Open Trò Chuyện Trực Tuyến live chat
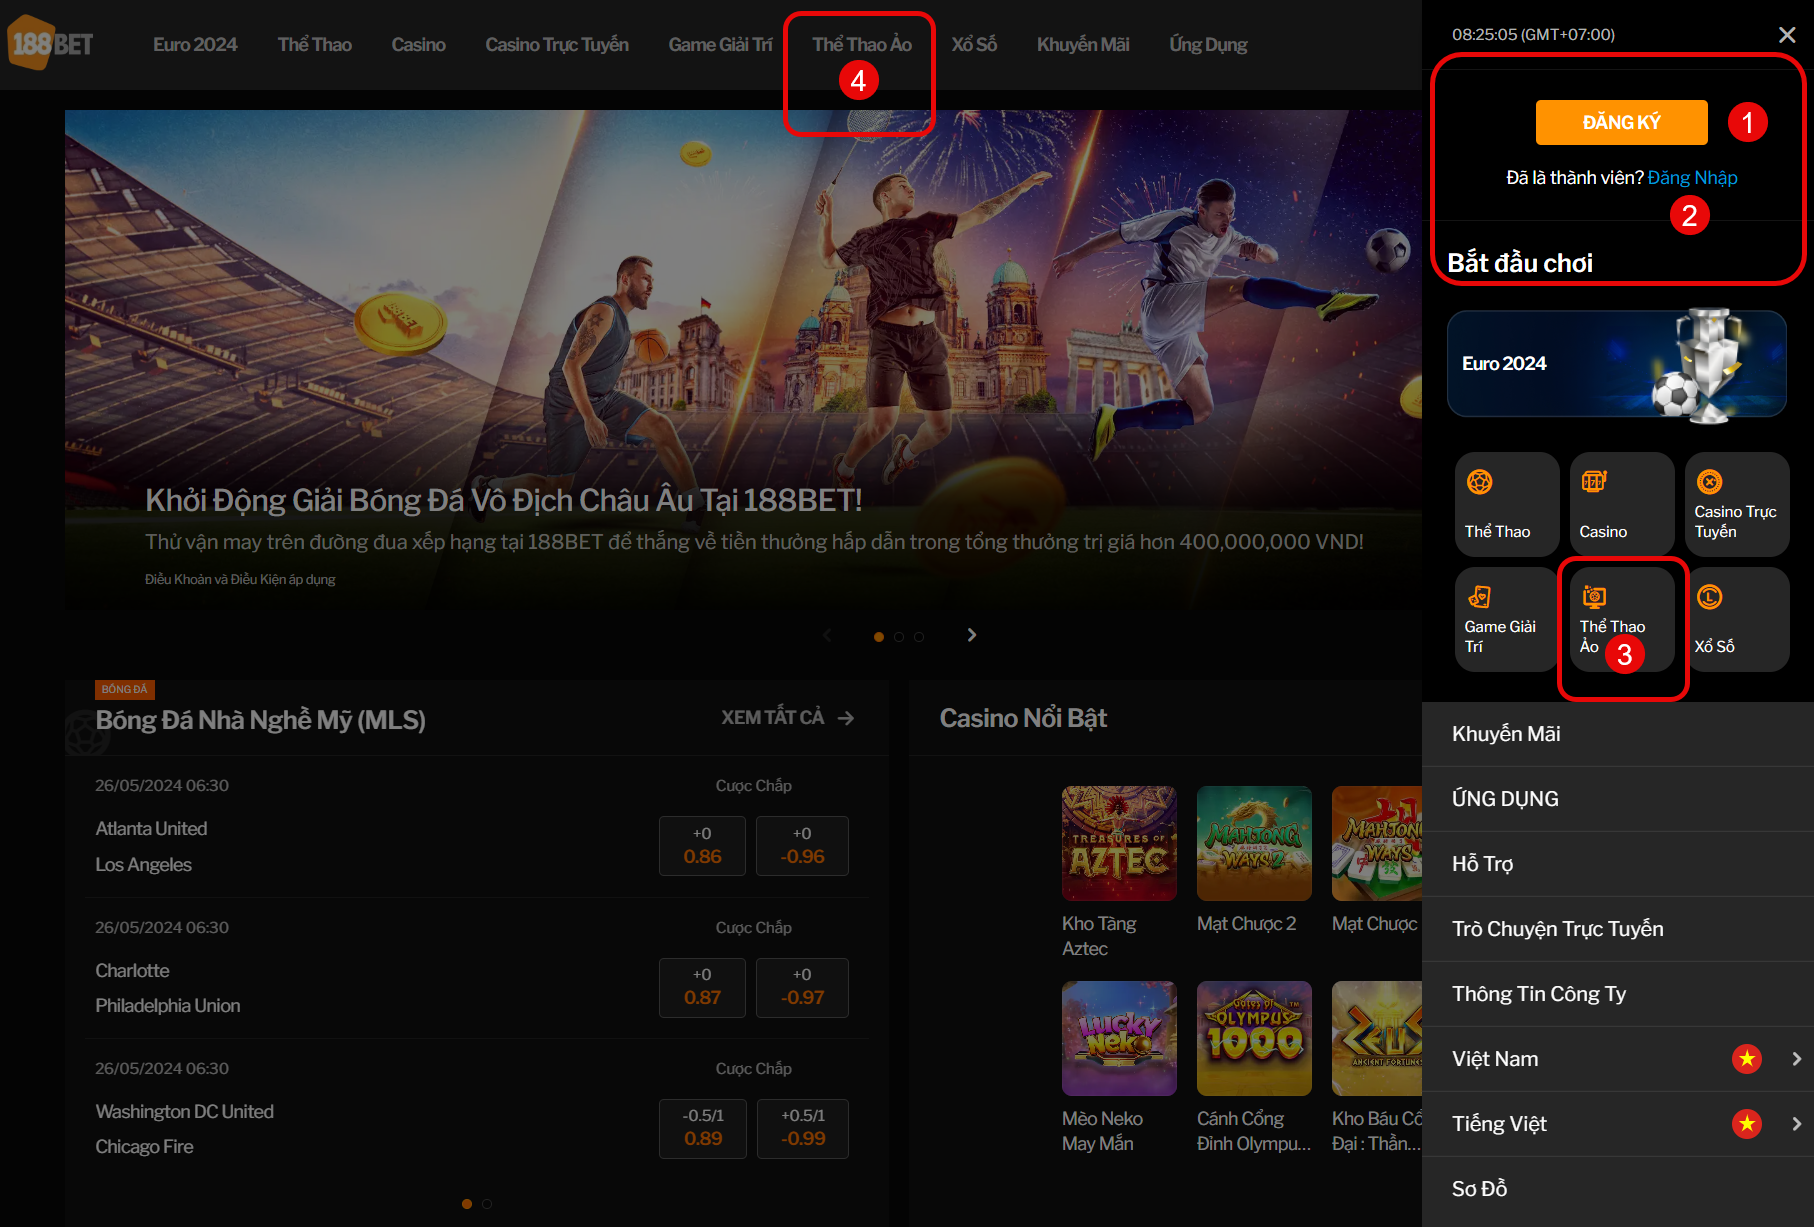 coord(1618,929)
